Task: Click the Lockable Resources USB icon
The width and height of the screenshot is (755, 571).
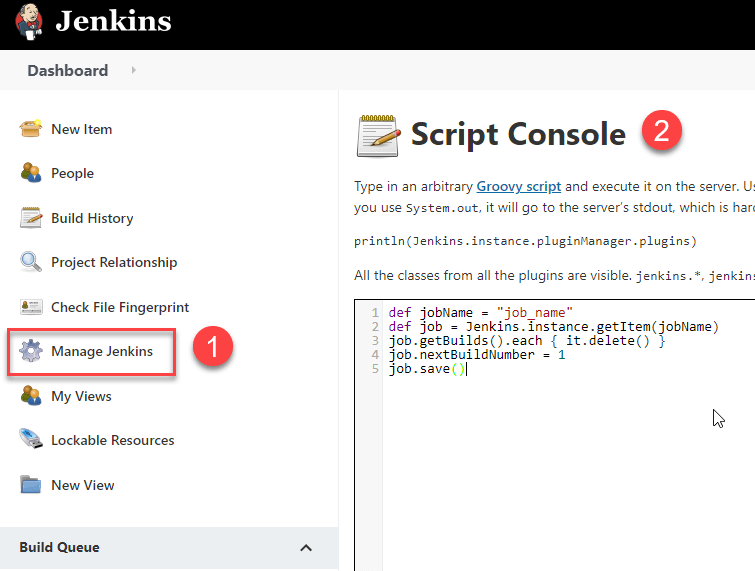Action: [31, 439]
